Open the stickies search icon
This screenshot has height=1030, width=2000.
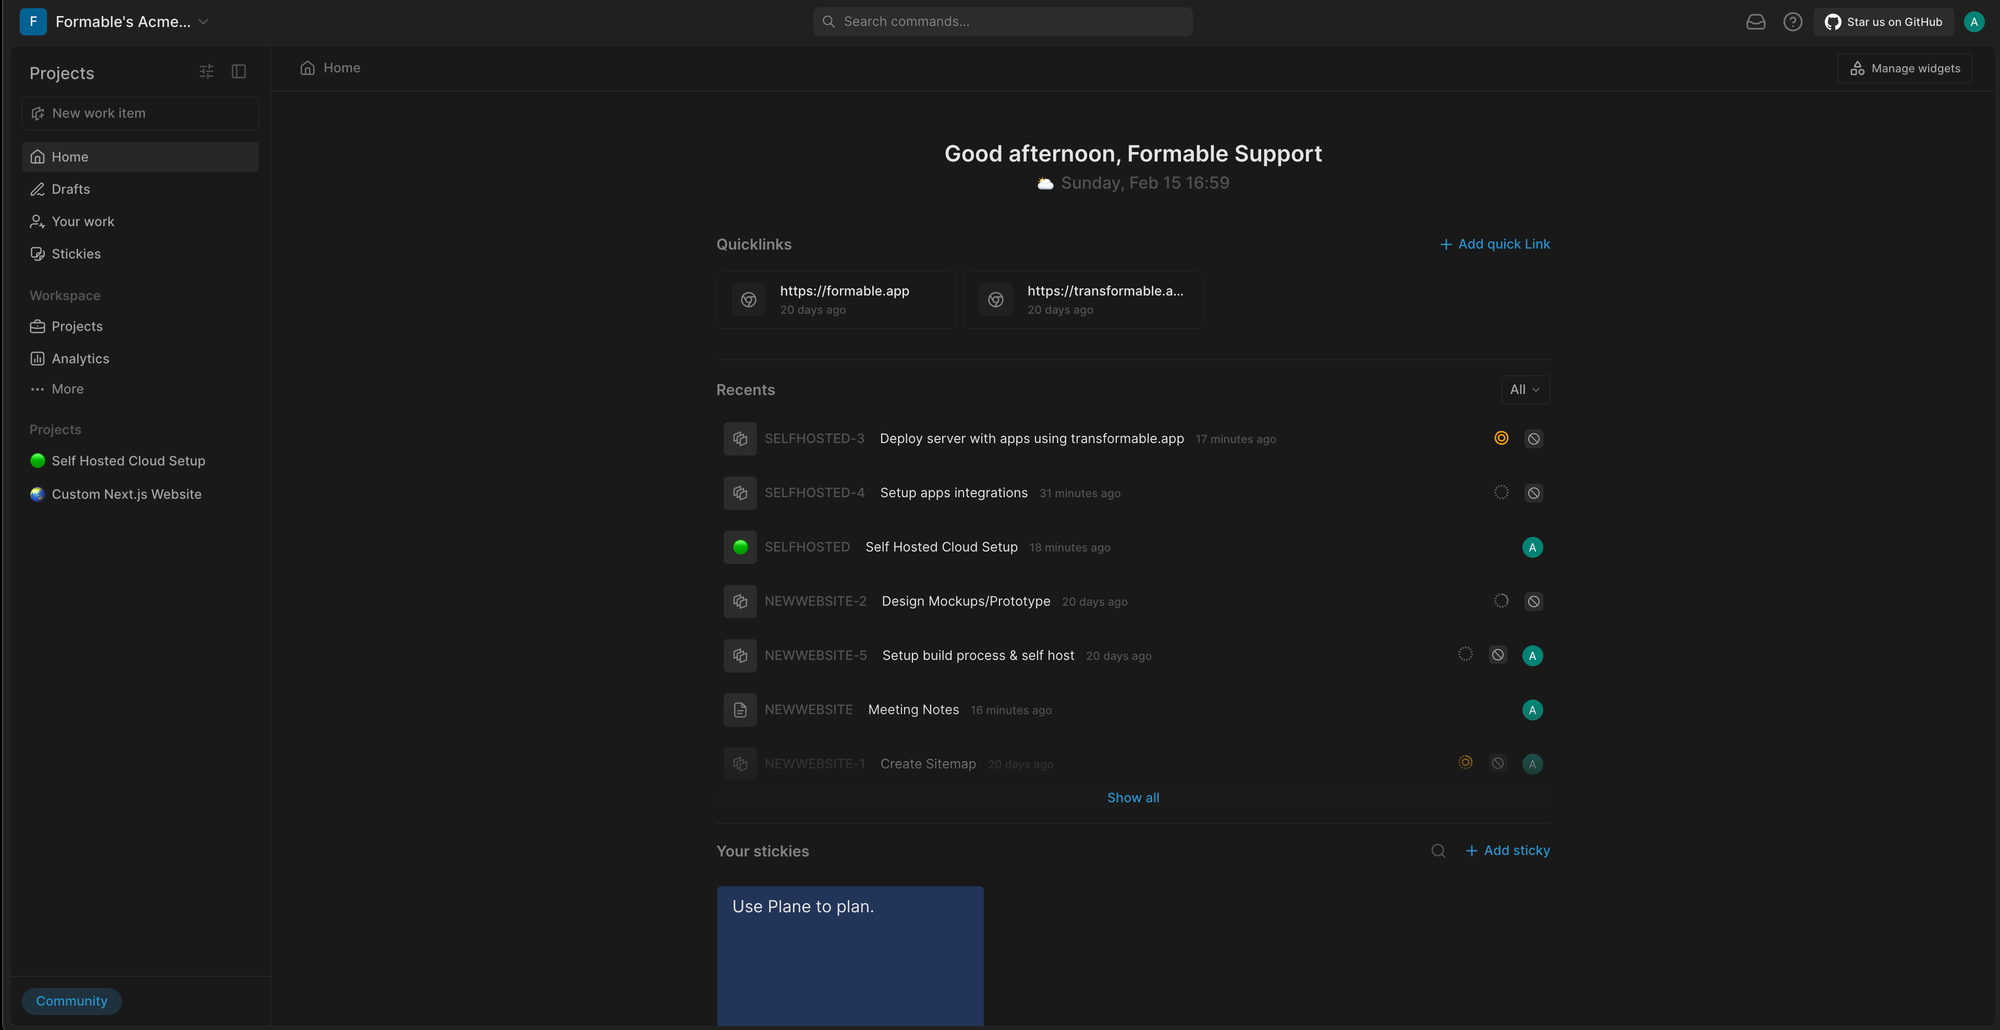point(1437,850)
